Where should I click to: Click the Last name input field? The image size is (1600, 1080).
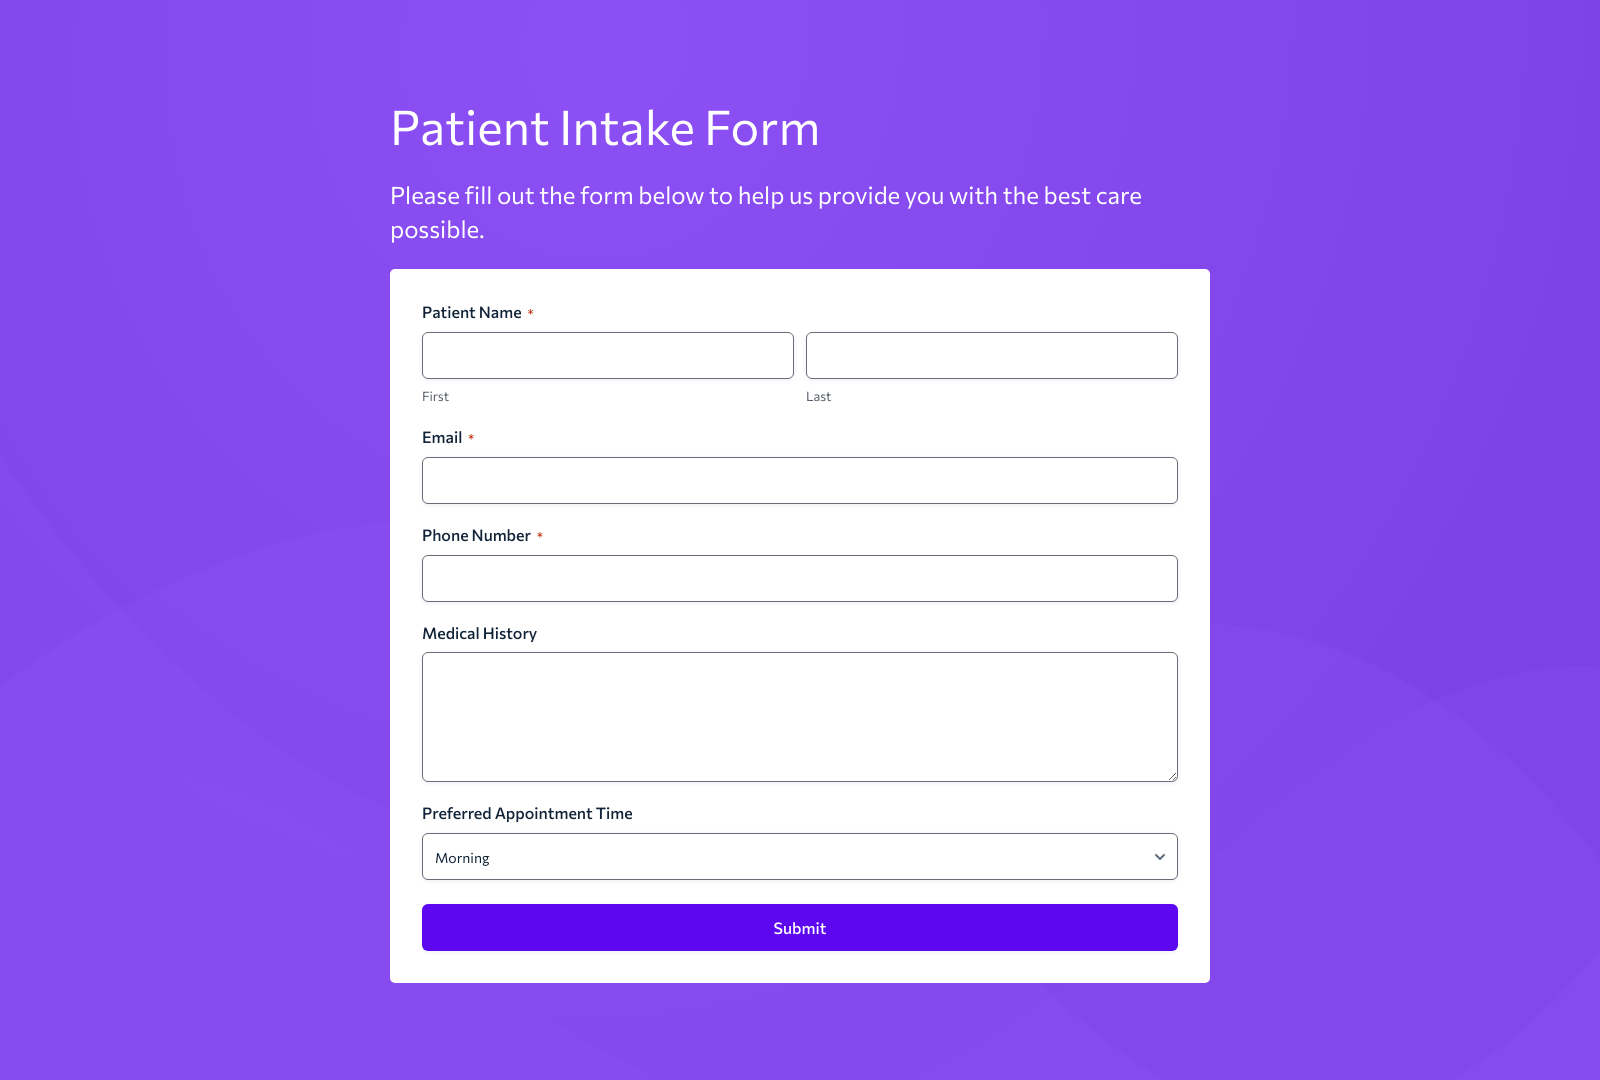pyautogui.click(x=991, y=355)
